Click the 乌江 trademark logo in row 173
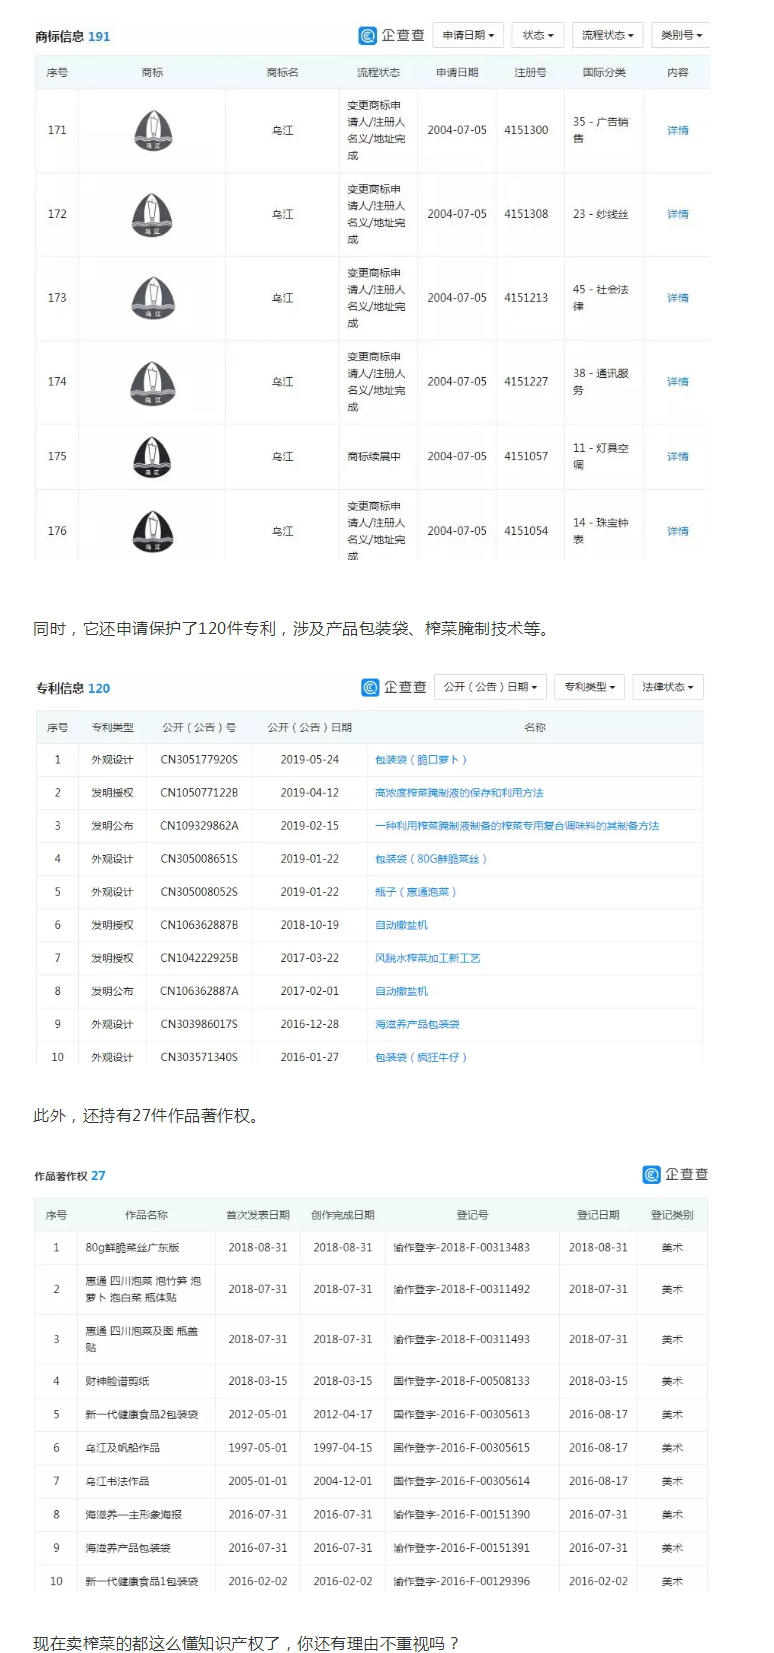Image resolution: width=774 pixels, height=1653 pixels. 153,299
